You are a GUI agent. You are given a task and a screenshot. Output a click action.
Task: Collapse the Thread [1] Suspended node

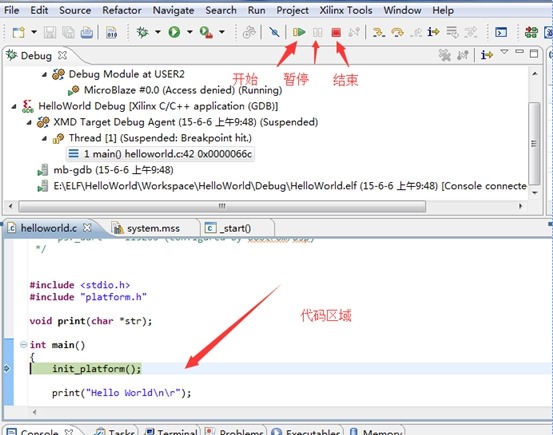pyautogui.click(x=44, y=138)
